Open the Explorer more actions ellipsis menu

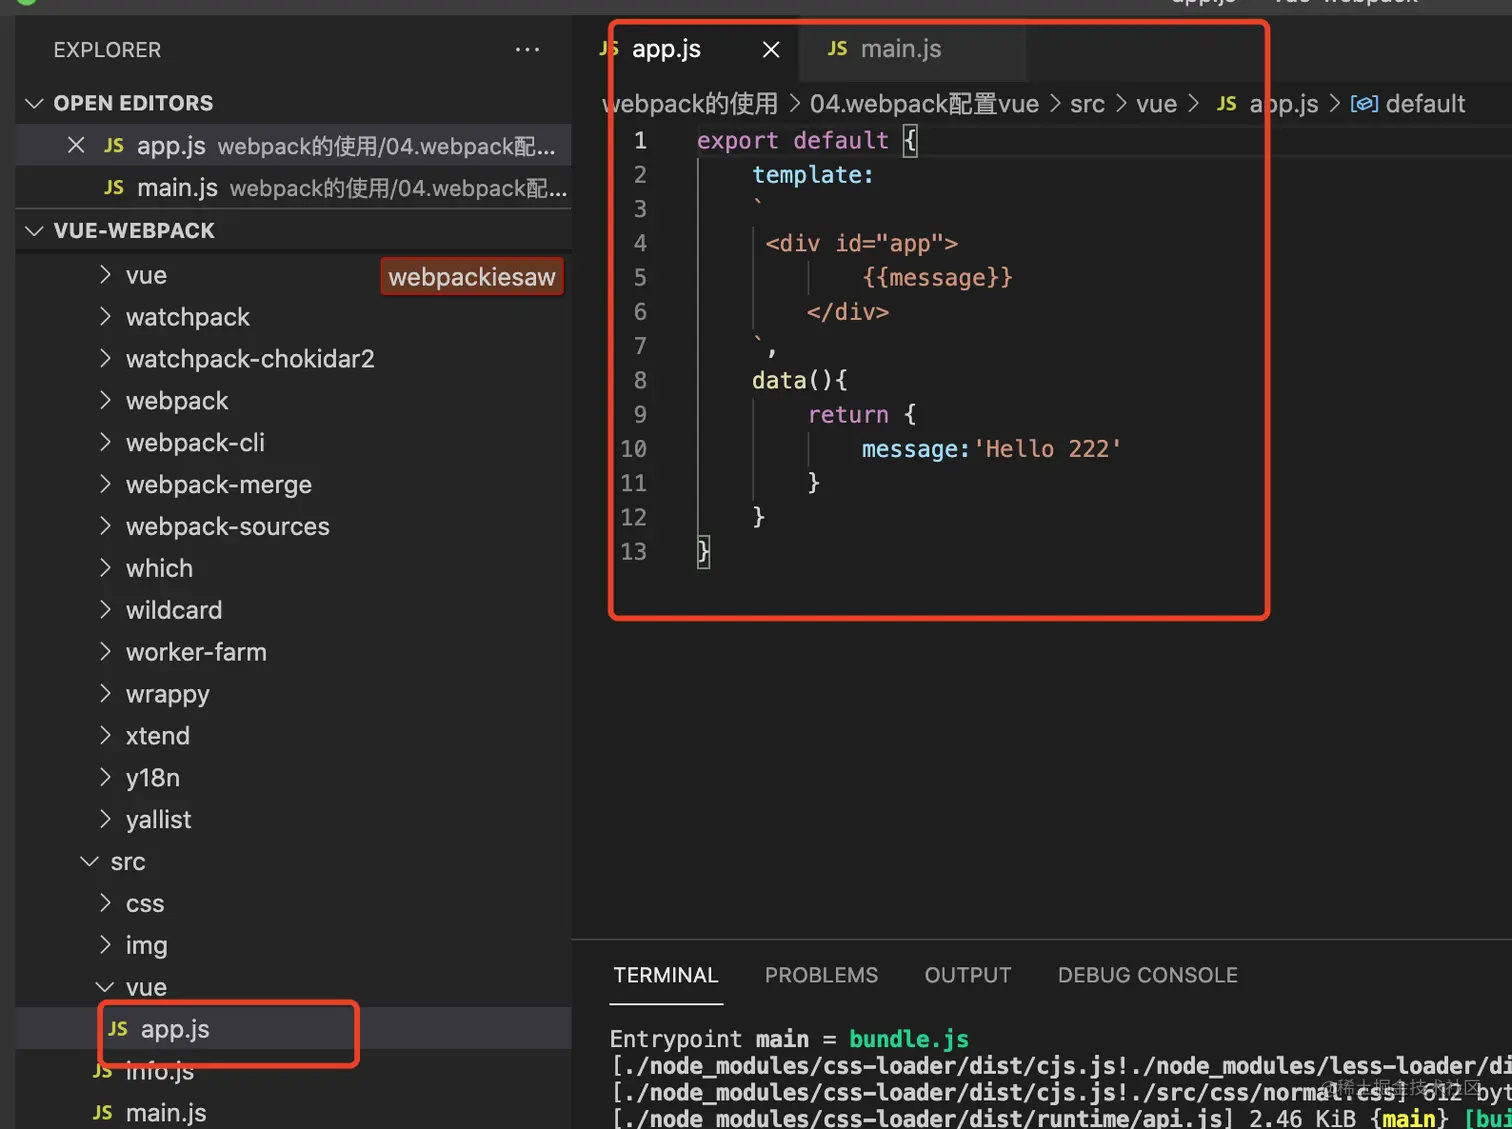click(x=527, y=50)
